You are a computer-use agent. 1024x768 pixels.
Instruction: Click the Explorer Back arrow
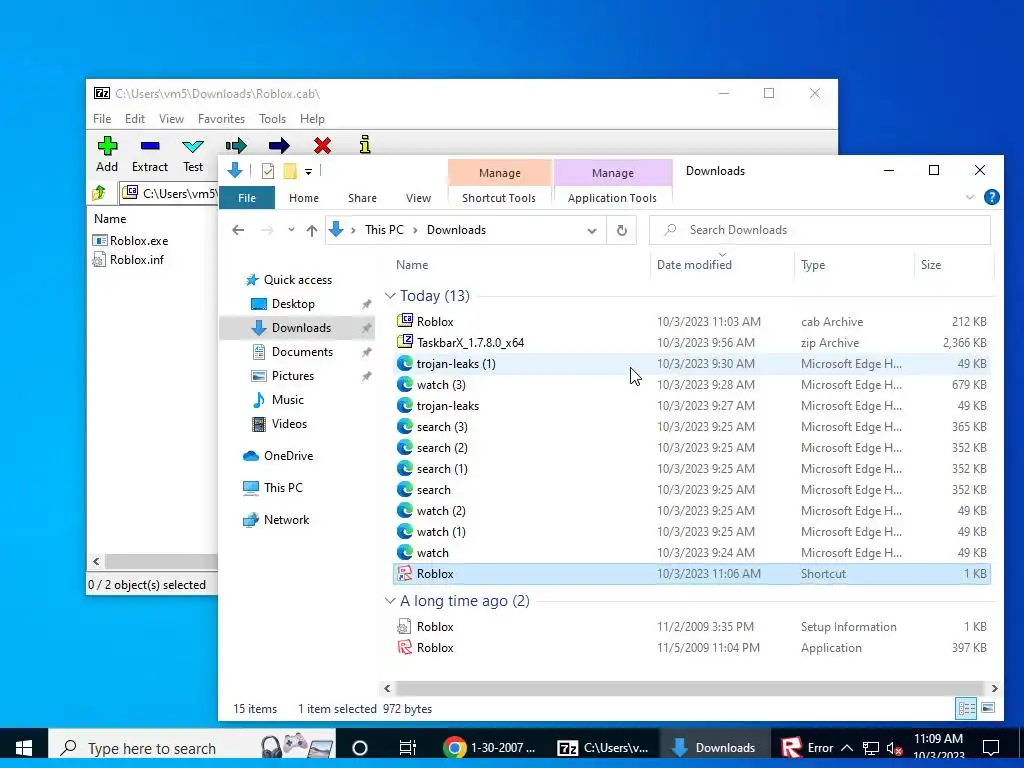tap(238, 230)
